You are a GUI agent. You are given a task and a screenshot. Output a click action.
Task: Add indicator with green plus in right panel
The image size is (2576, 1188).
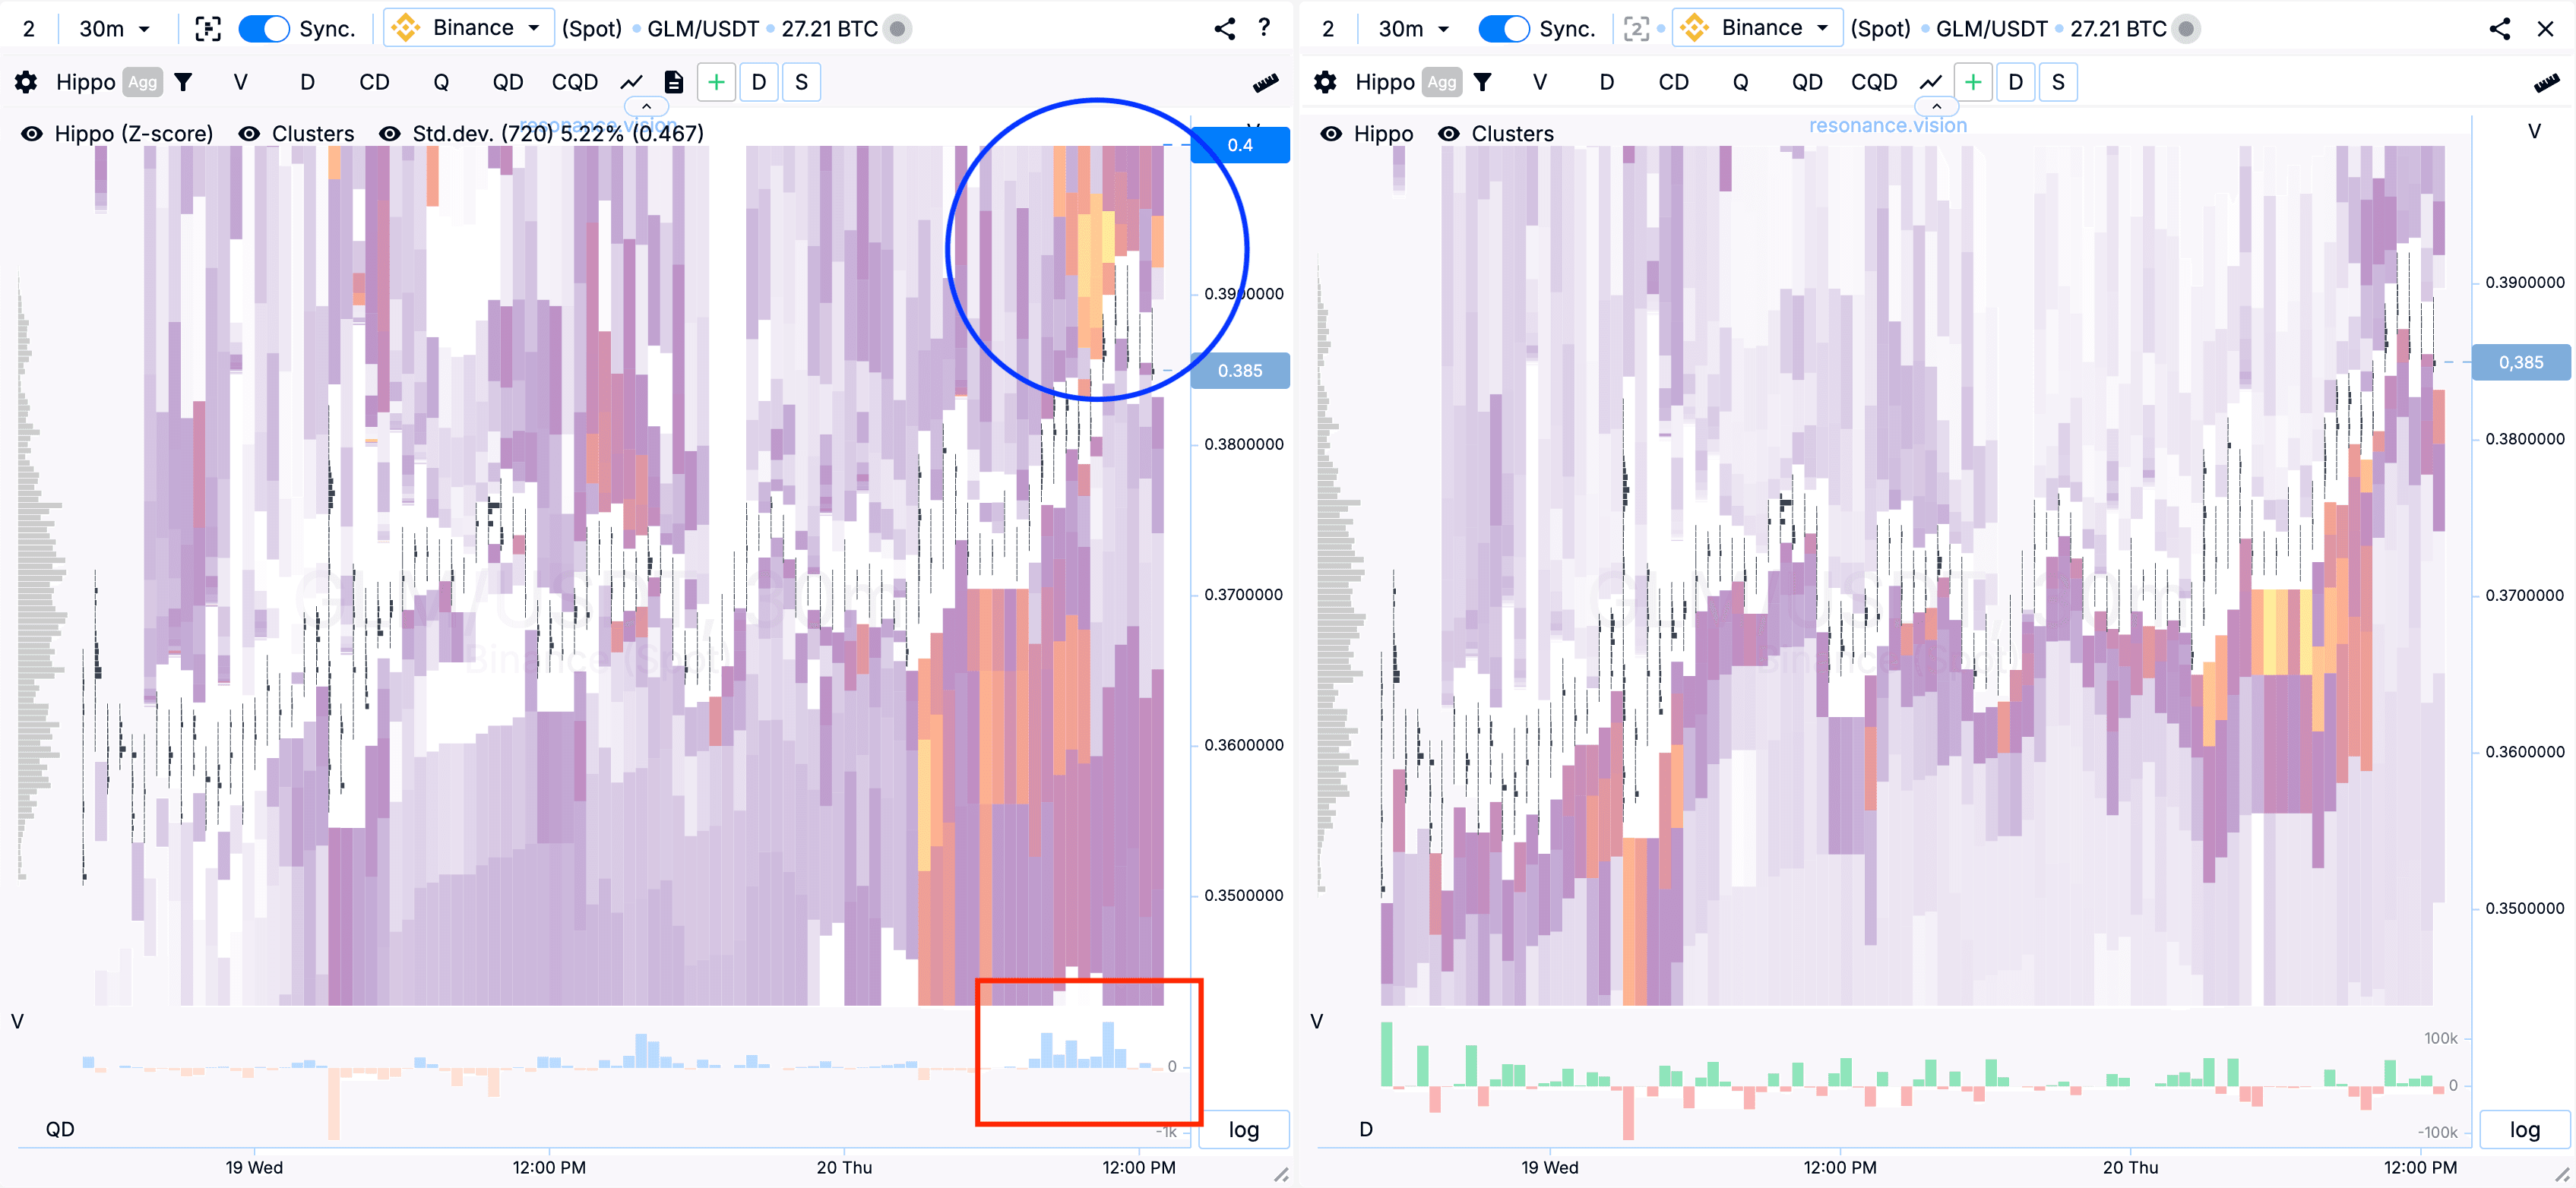point(1972,82)
